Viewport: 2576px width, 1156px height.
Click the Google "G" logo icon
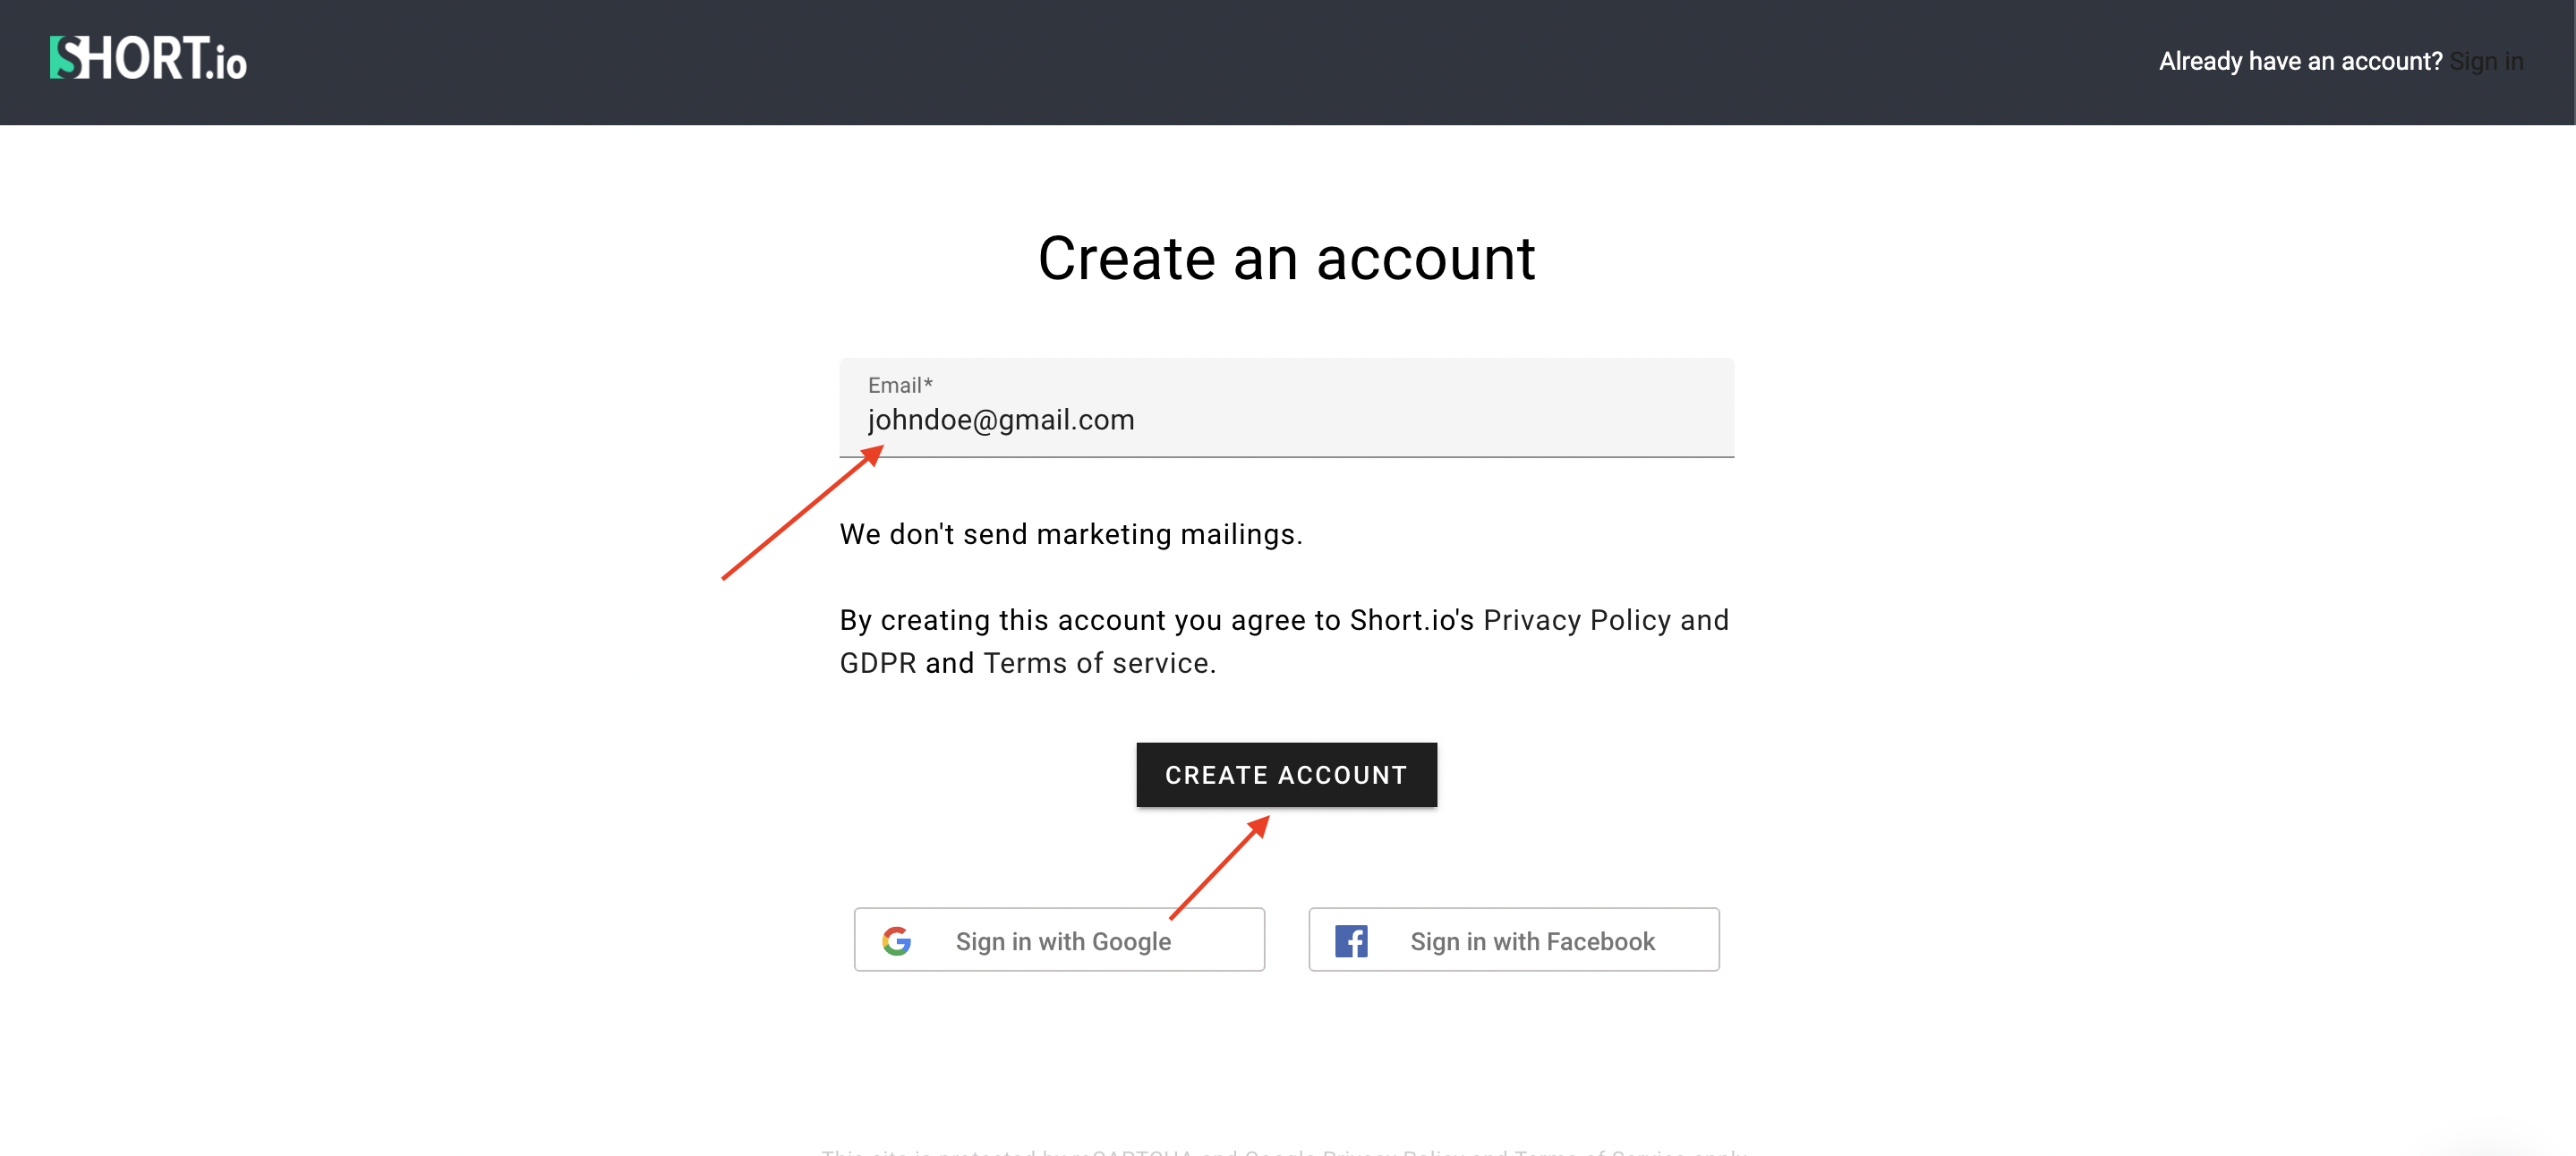[897, 941]
